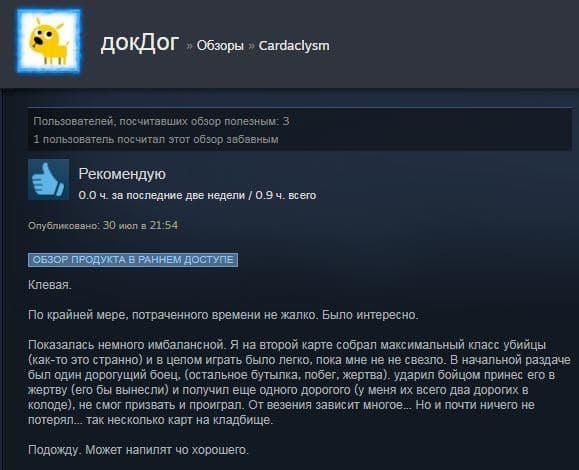Open the Cardaclysm game breadcrumb link

[294, 45]
